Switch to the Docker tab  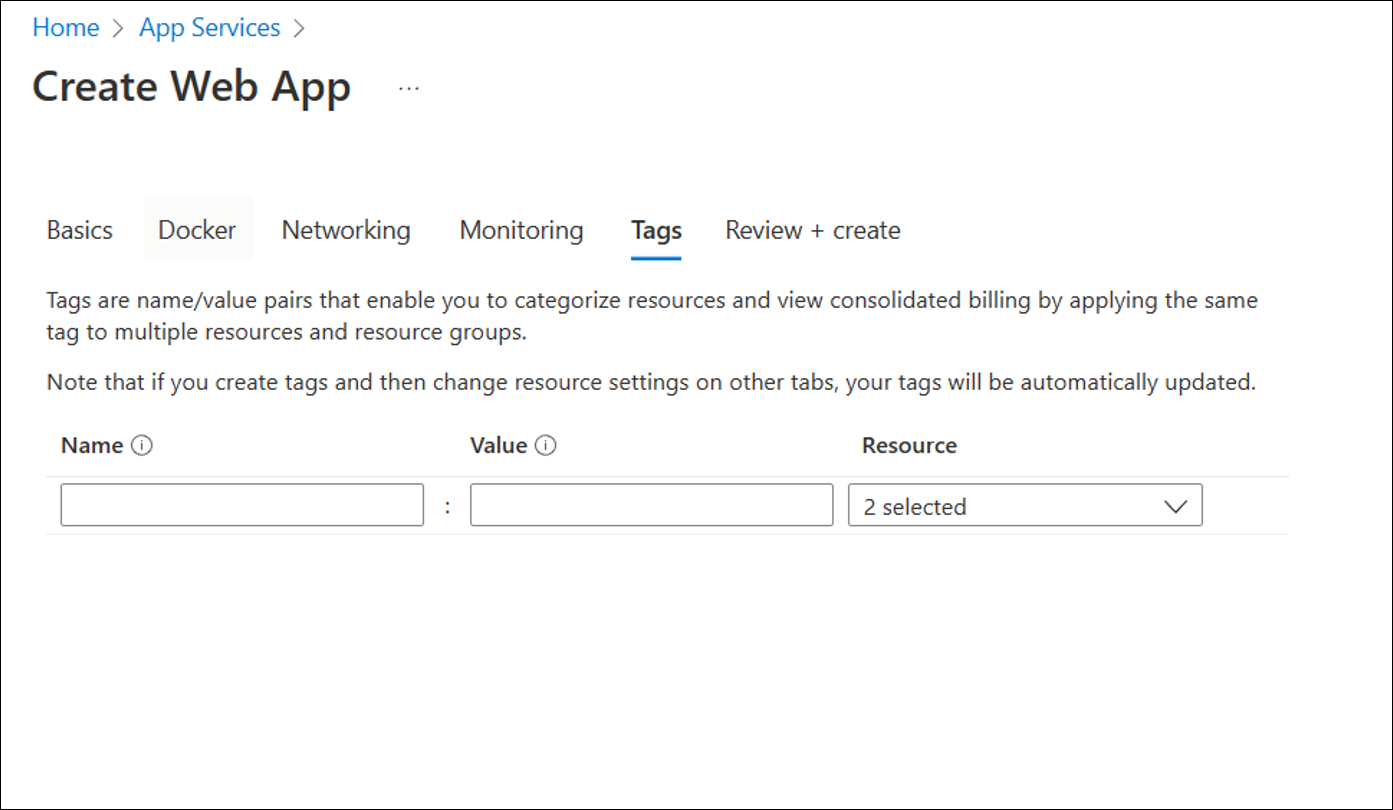pos(197,230)
